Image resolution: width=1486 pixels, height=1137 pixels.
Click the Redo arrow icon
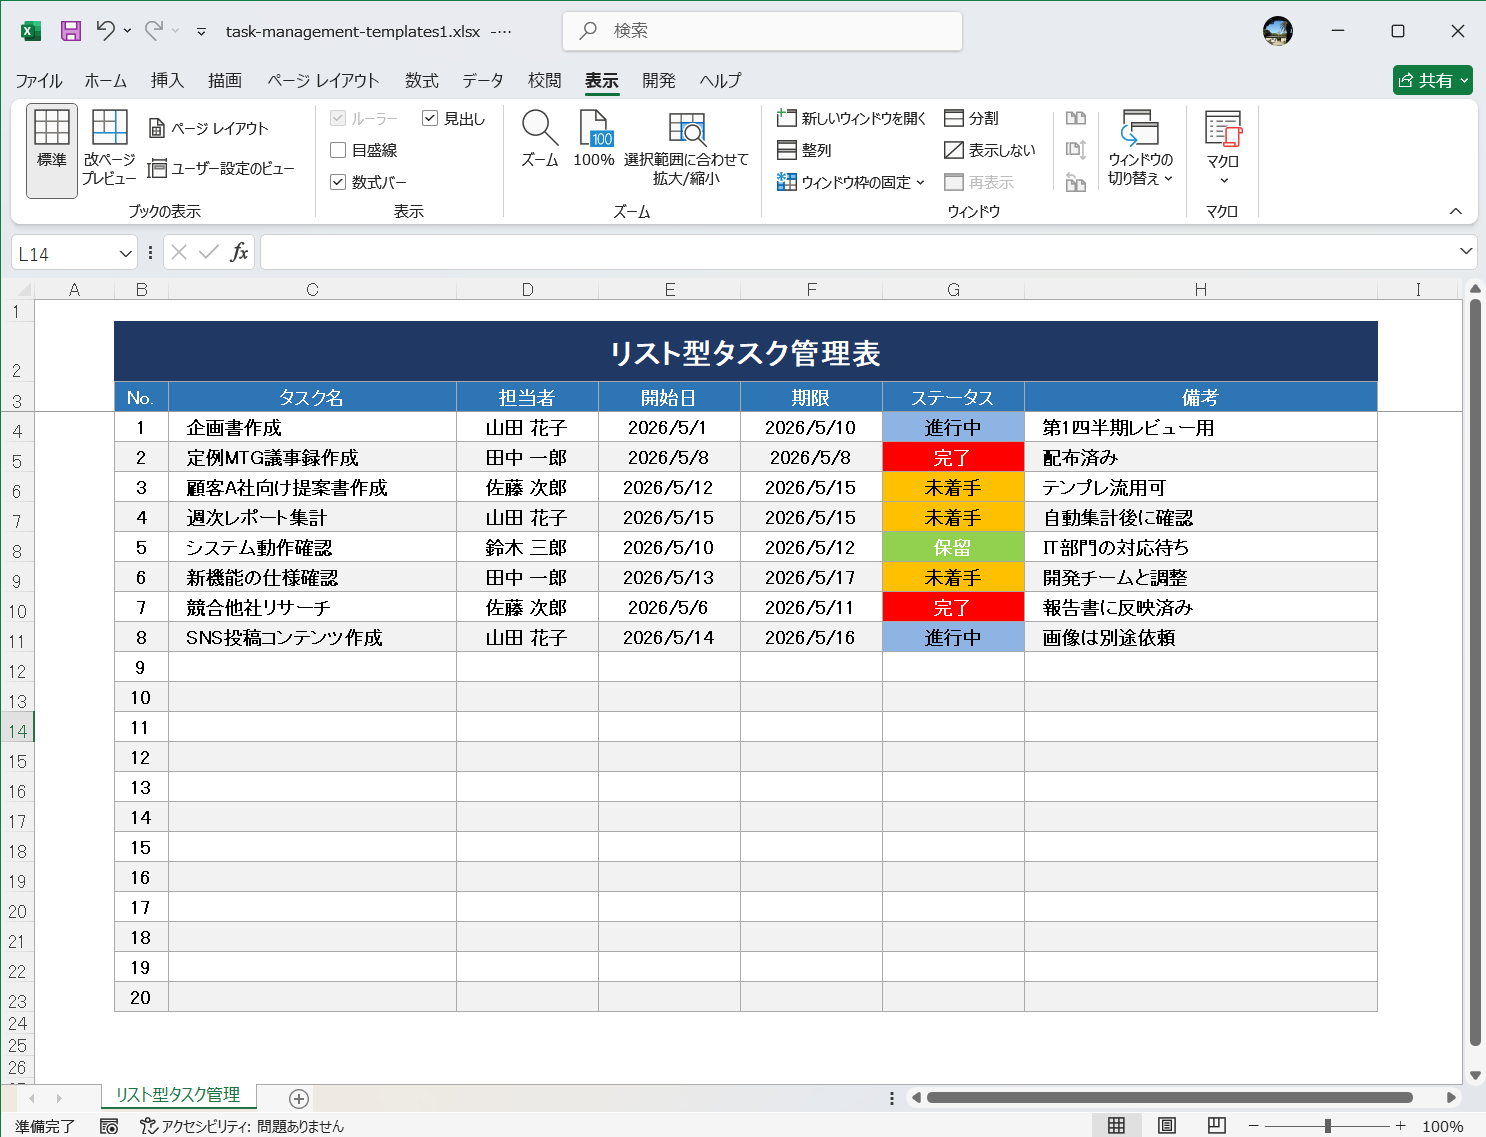tap(154, 31)
